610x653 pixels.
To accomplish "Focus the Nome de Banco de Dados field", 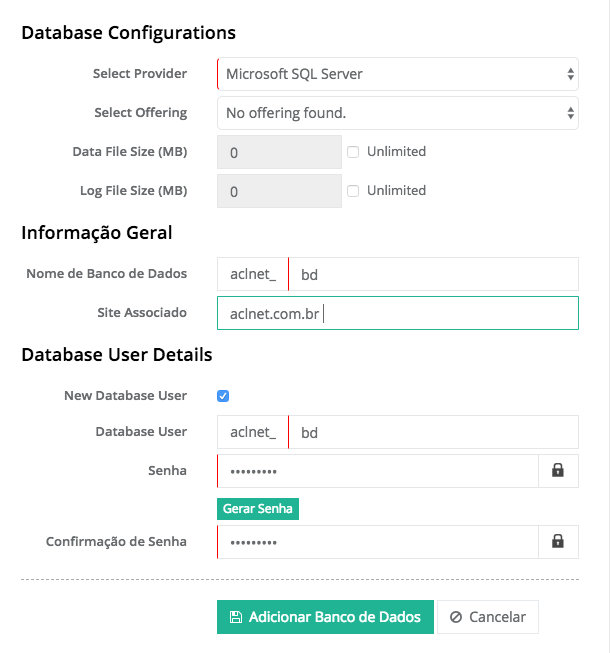I will tap(432, 274).
